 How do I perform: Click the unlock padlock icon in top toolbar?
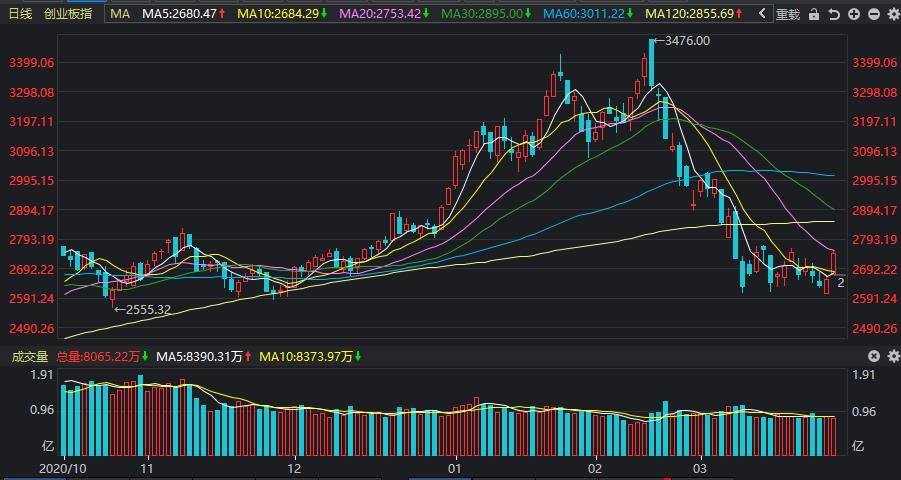(x=814, y=14)
